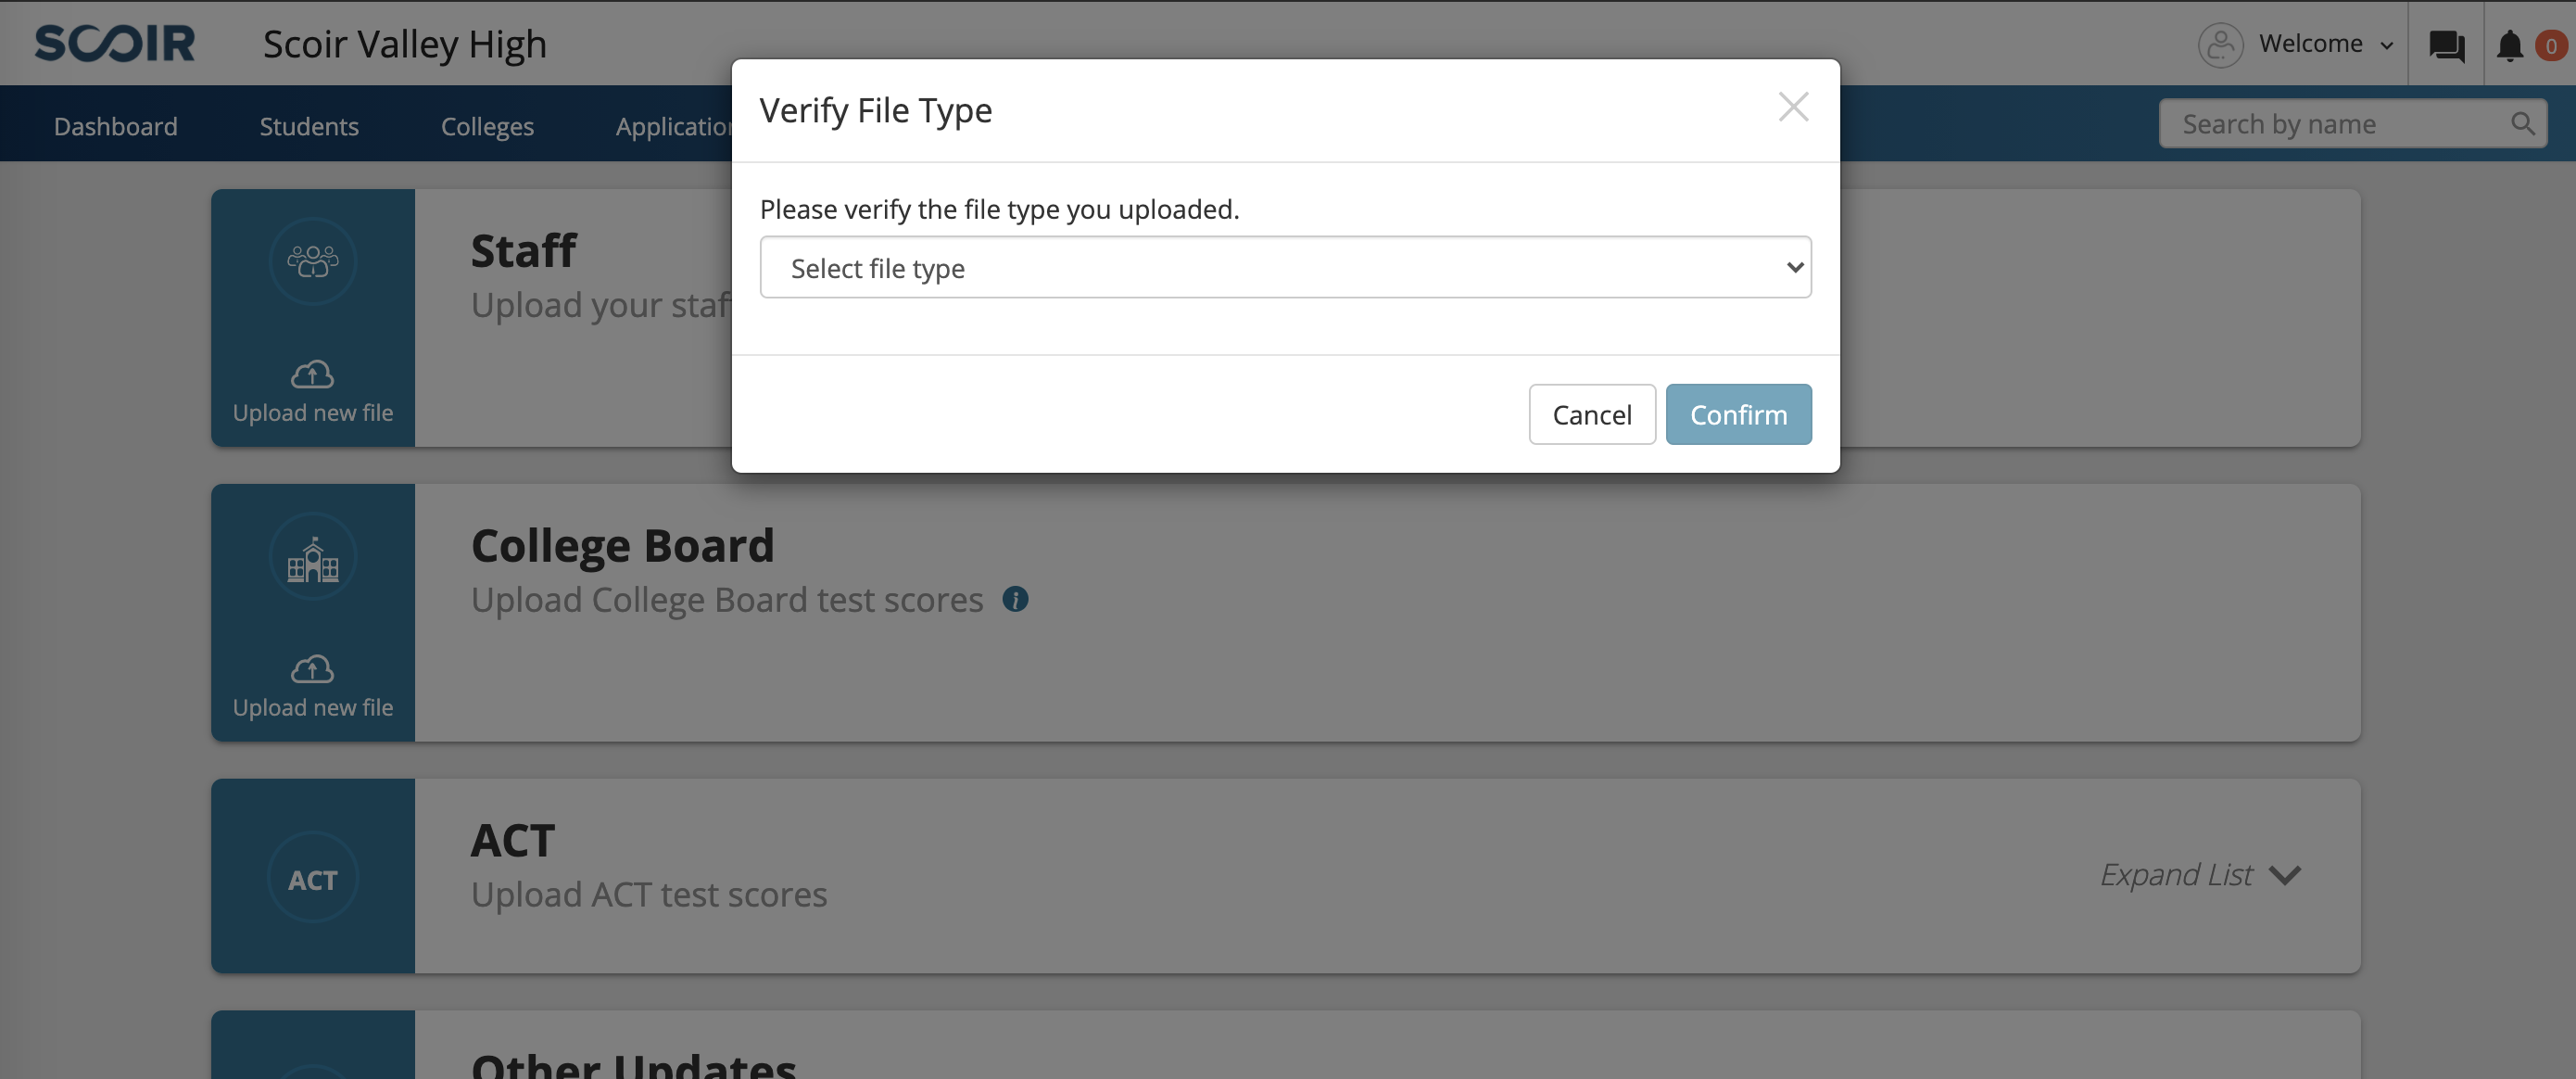Image resolution: width=2576 pixels, height=1079 pixels.
Task: Click the Colleges navigation menu item
Action: [486, 123]
